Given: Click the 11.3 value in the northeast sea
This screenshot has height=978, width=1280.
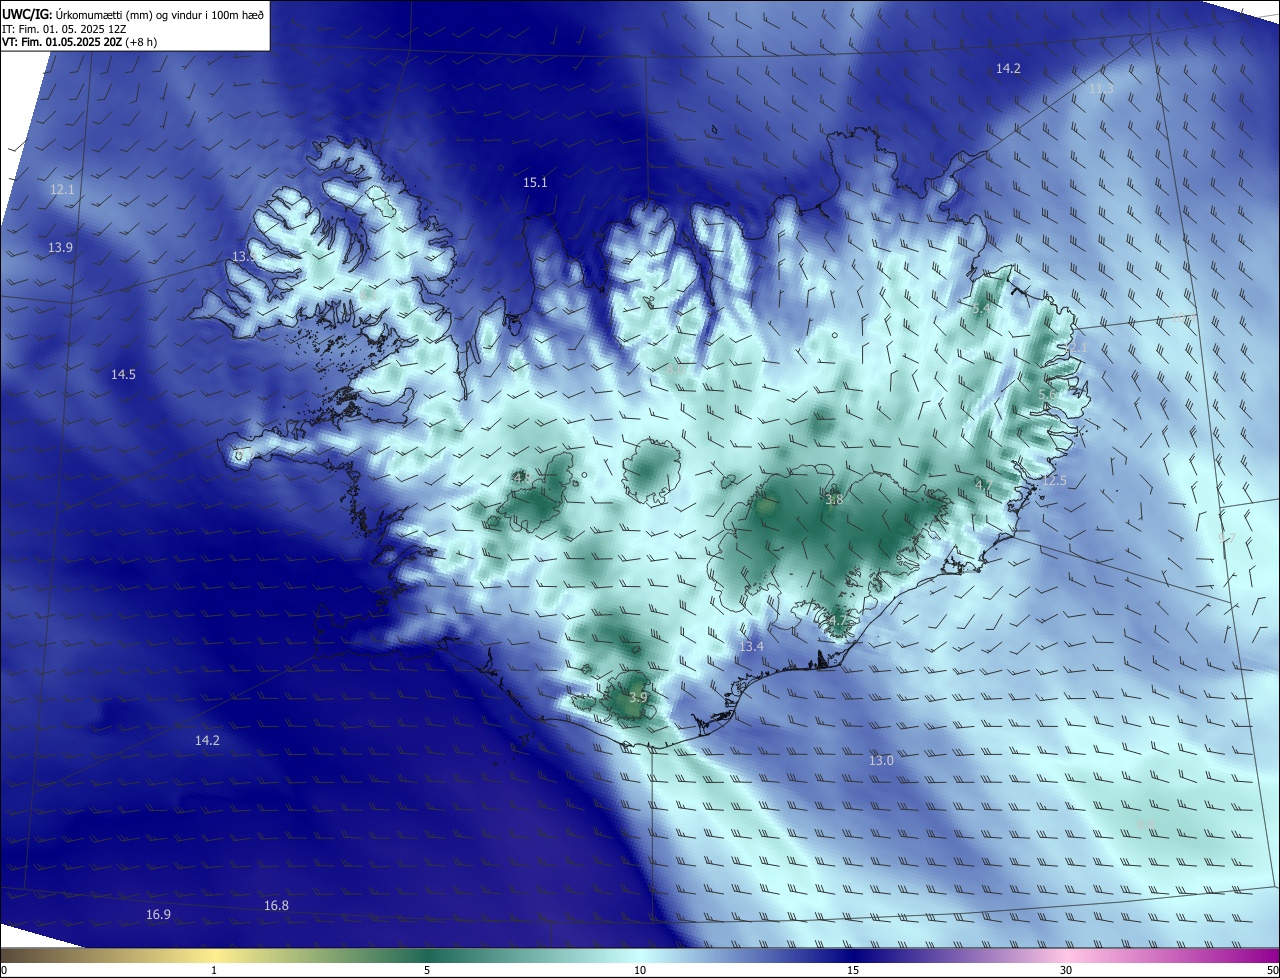Looking at the screenshot, I should (1100, 89).
